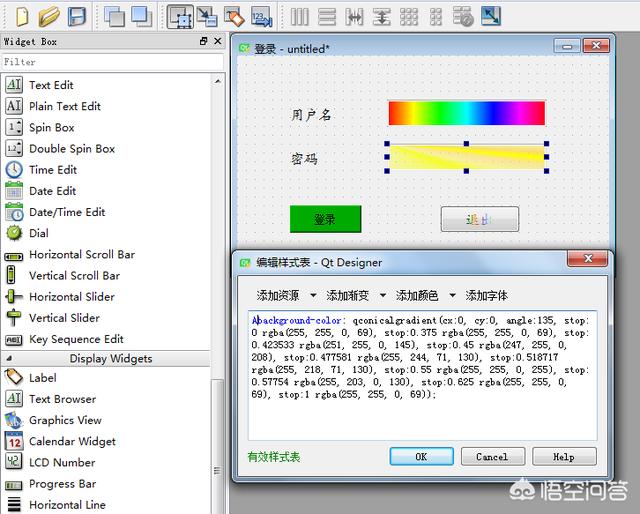Select Edit Tab Order mode icon
The height and width of the screenshot is (514, 640).
261,17
